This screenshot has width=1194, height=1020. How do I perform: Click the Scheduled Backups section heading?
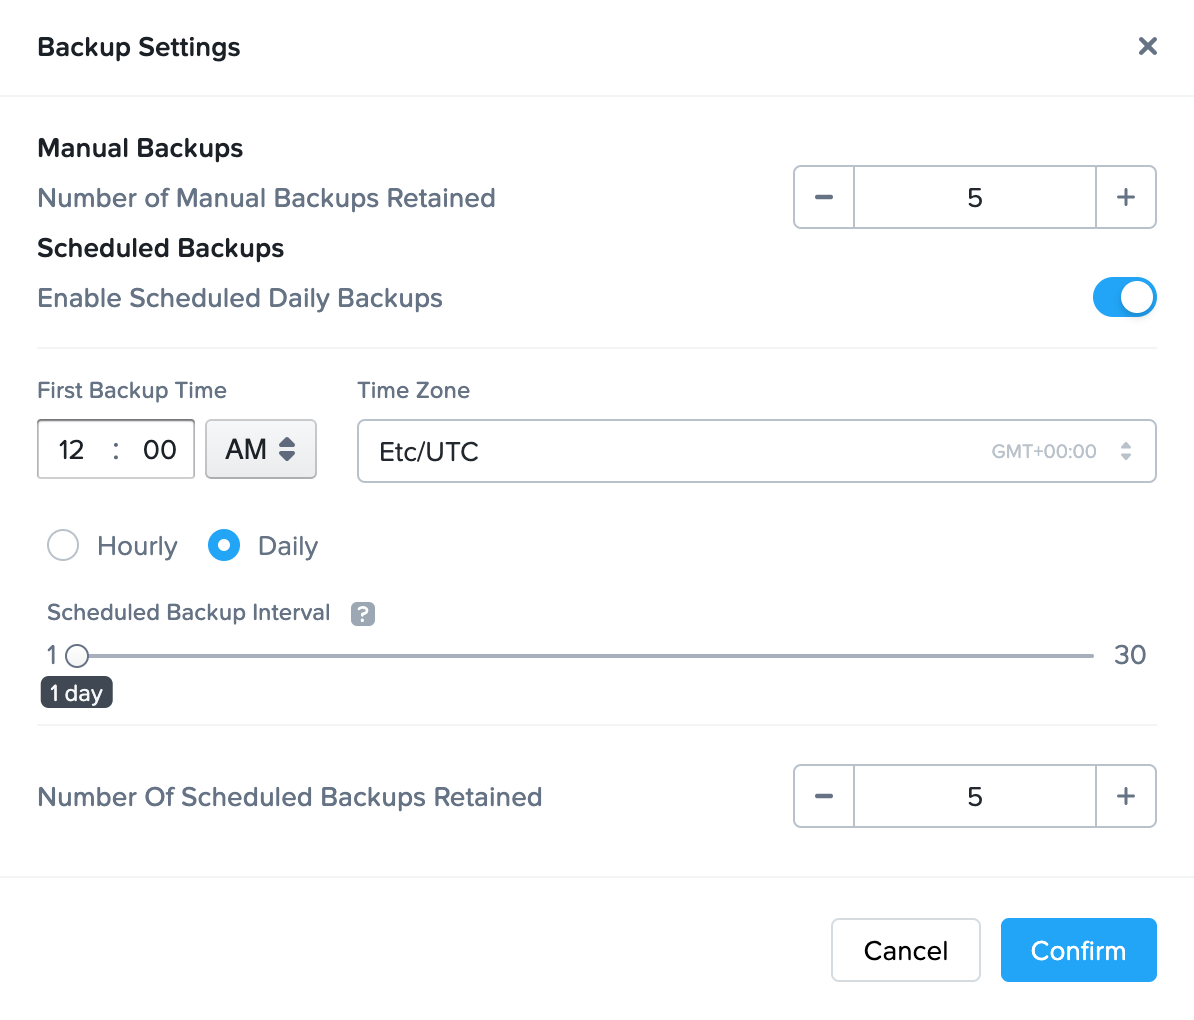tap(160, 247)
